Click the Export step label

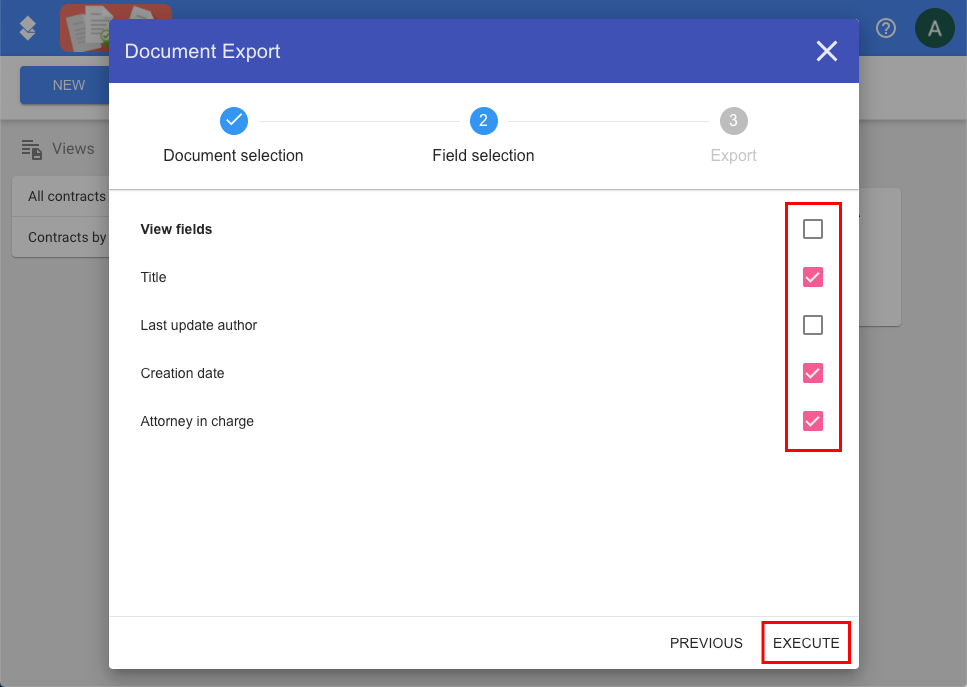[733, 155]
